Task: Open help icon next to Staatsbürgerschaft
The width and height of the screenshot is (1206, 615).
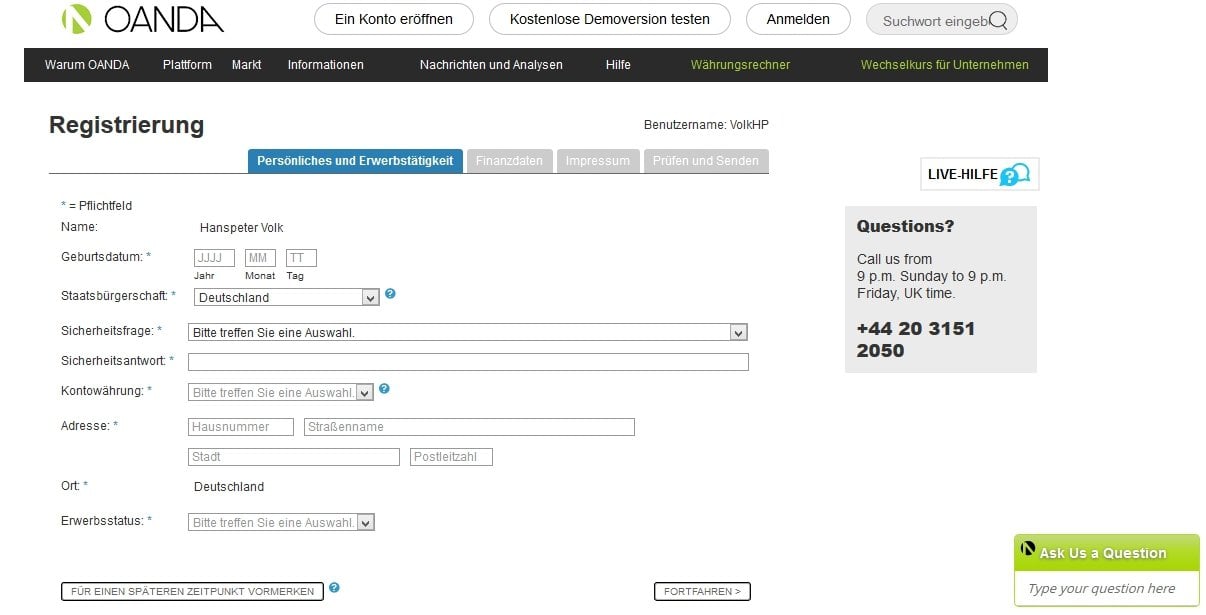Action: [x=390, y=294]
